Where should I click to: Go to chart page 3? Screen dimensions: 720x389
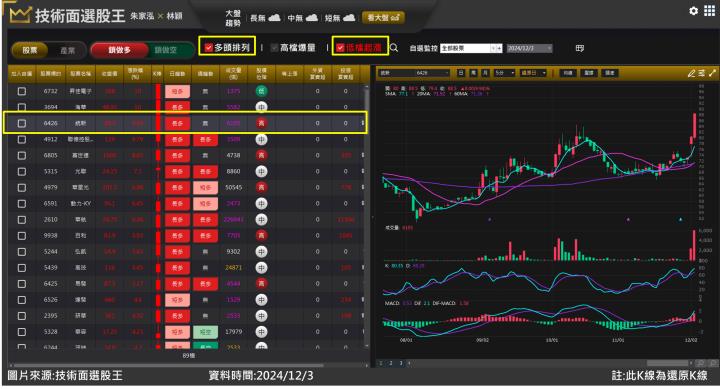pos(401,363)
